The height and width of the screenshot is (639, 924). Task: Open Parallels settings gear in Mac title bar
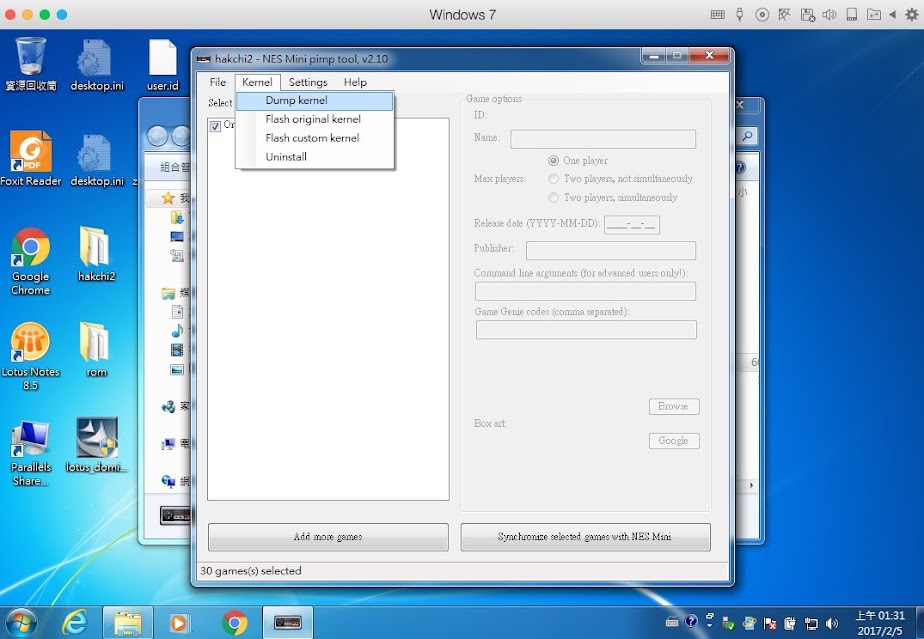point(912,15)
